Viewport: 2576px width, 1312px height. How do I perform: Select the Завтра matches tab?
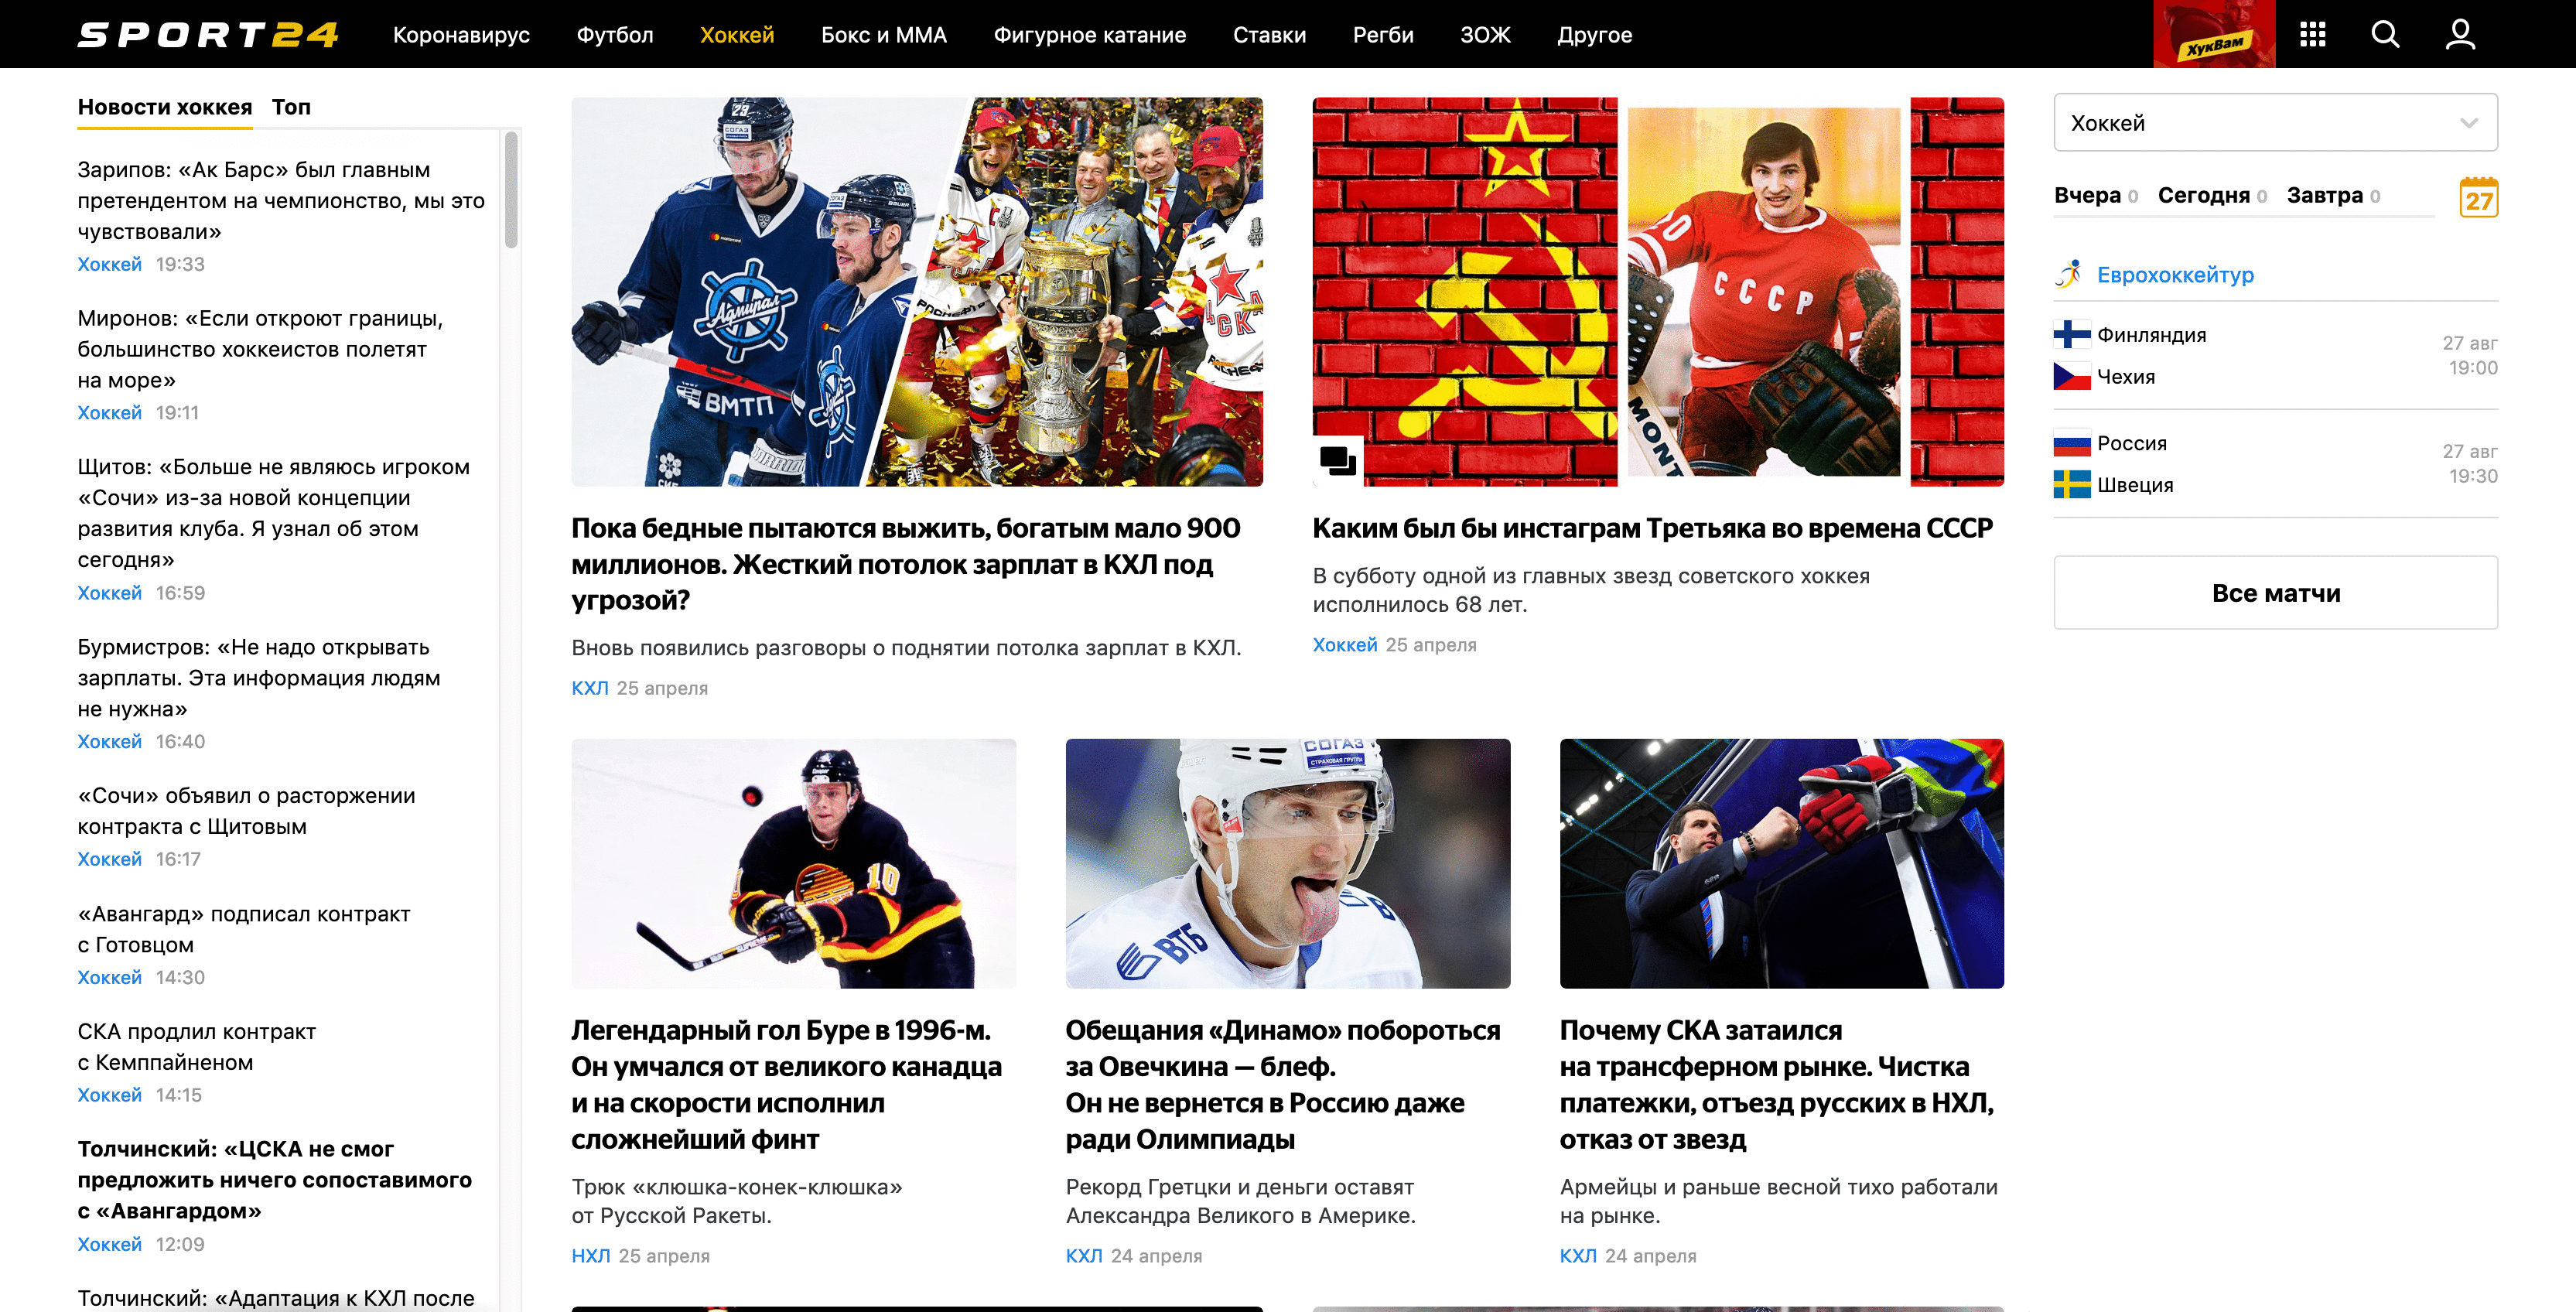click(x=2324, y=195)
